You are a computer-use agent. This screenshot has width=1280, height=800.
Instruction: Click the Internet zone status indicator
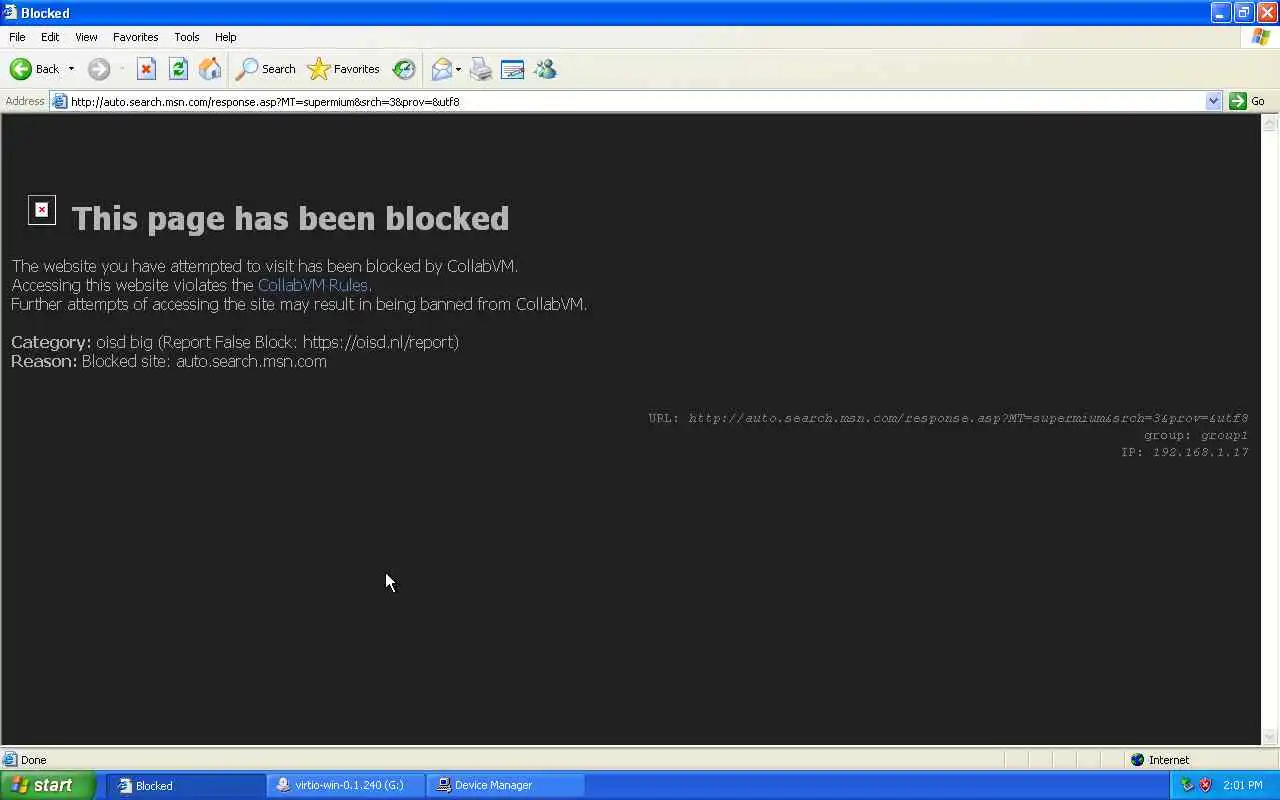tap(1160, 760)
